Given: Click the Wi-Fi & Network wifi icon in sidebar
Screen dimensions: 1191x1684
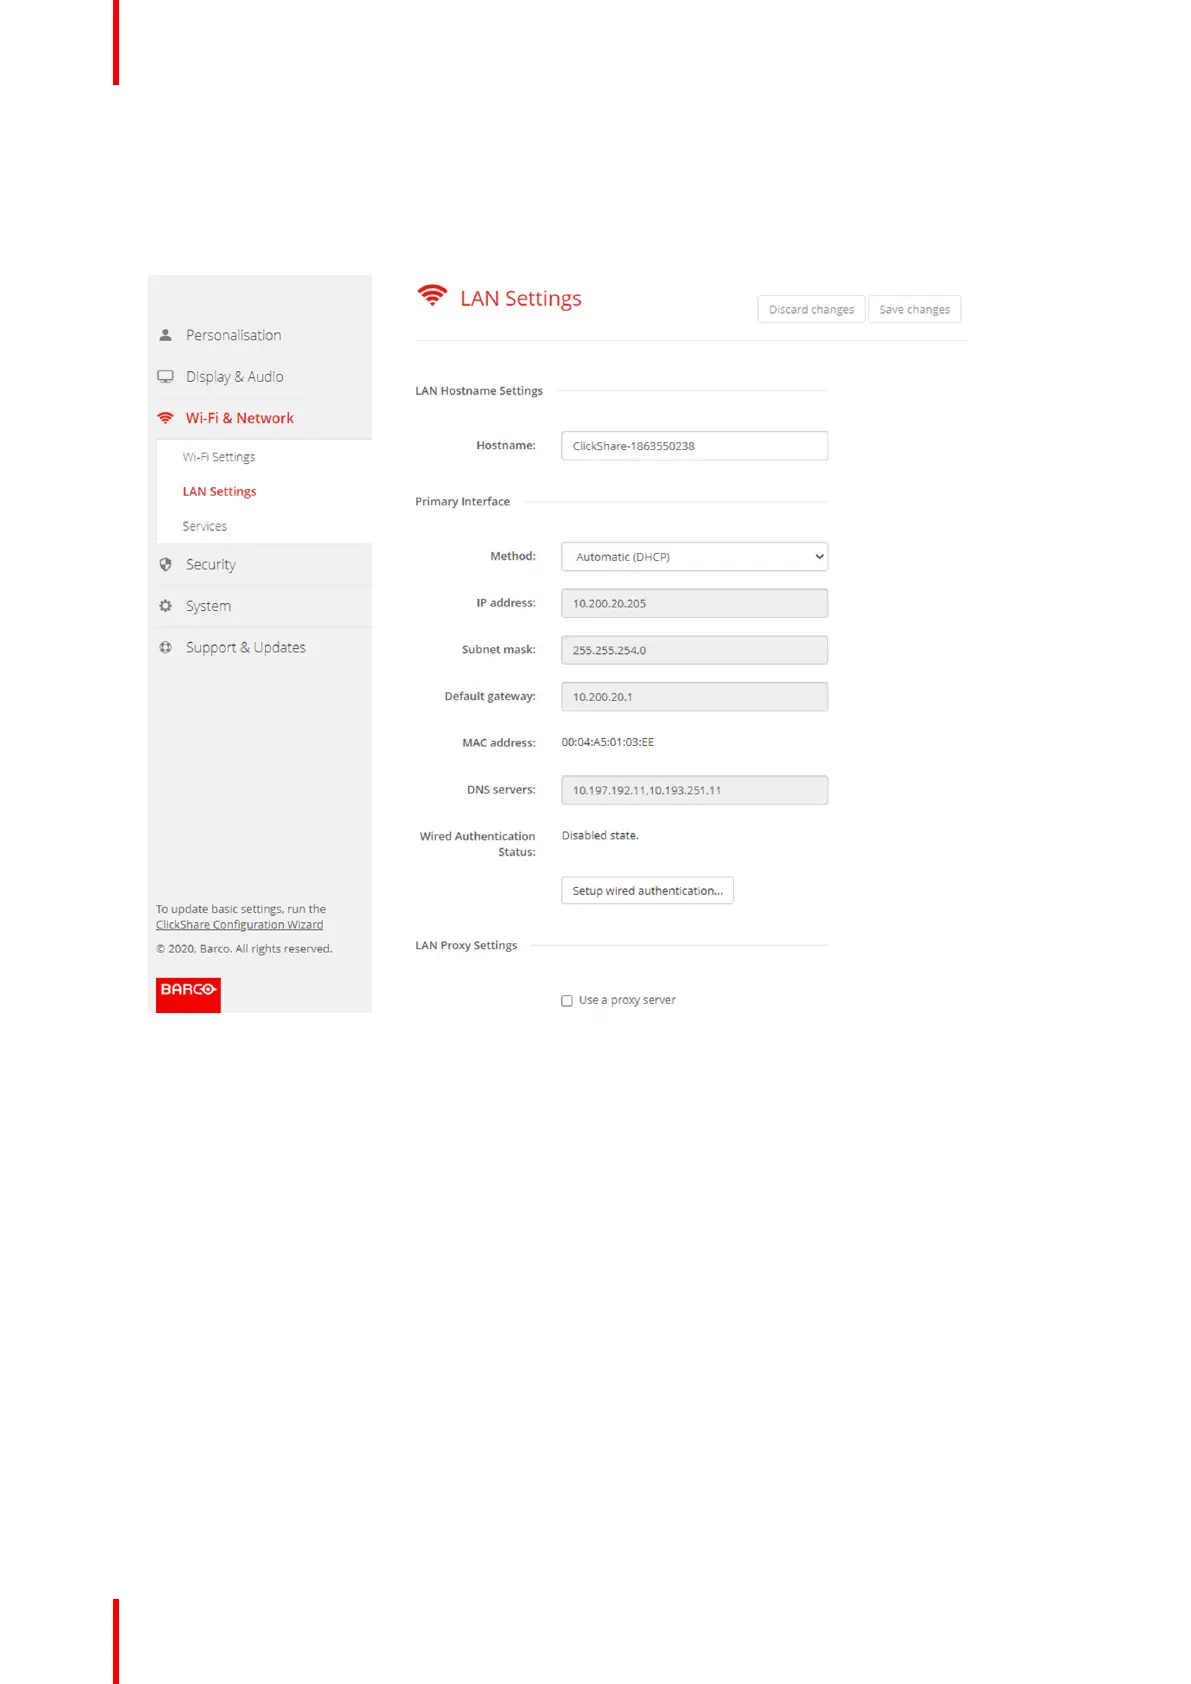Looking at the screenshot, I should [165, 418].
